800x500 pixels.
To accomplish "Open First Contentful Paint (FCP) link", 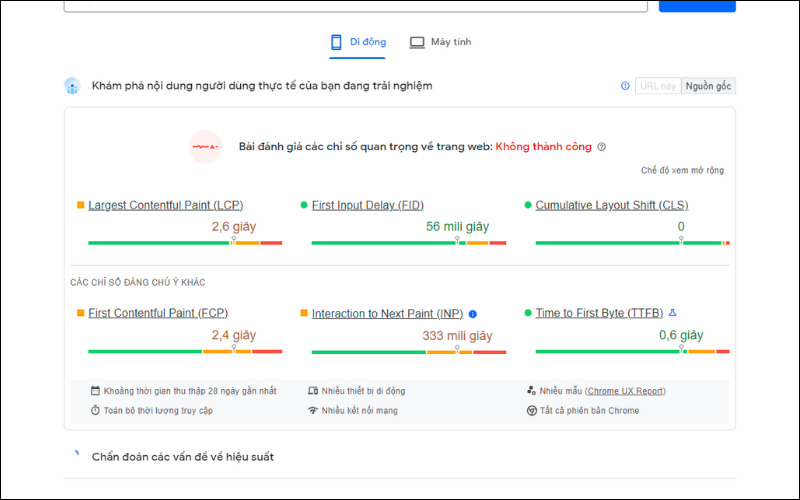I will (158, 313).
